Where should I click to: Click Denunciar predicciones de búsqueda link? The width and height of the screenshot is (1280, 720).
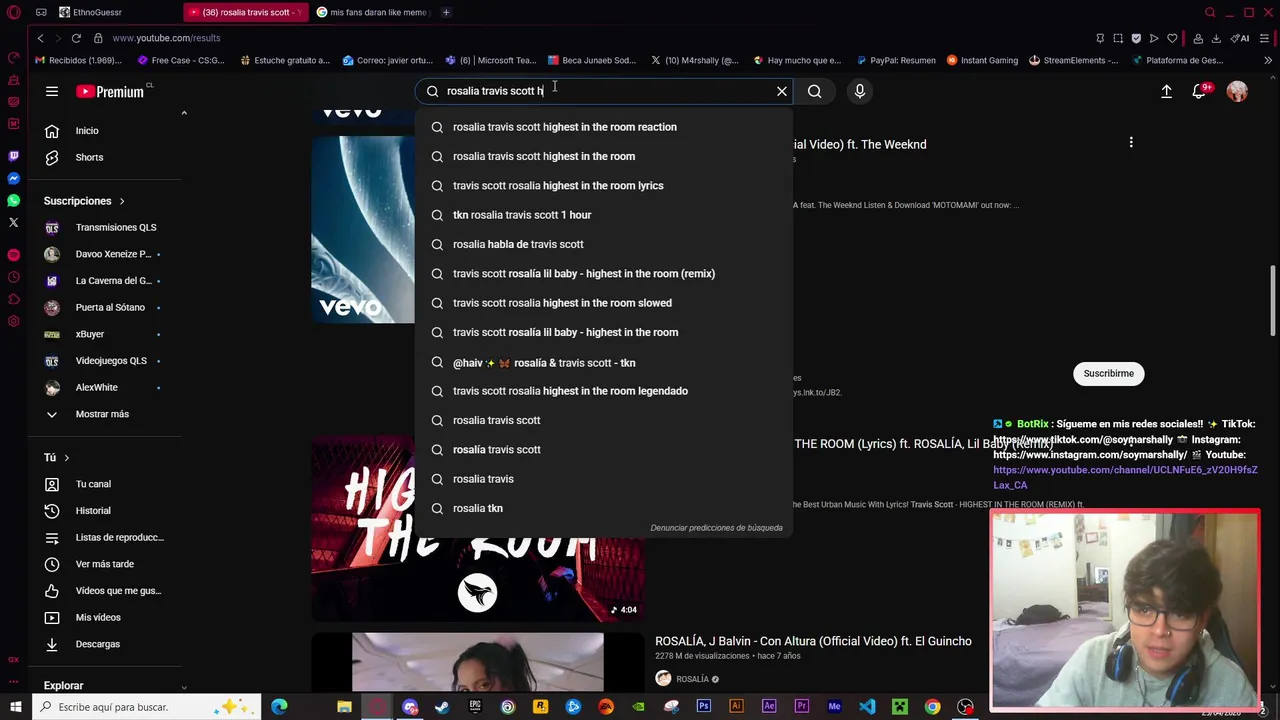tap(716, 528)
